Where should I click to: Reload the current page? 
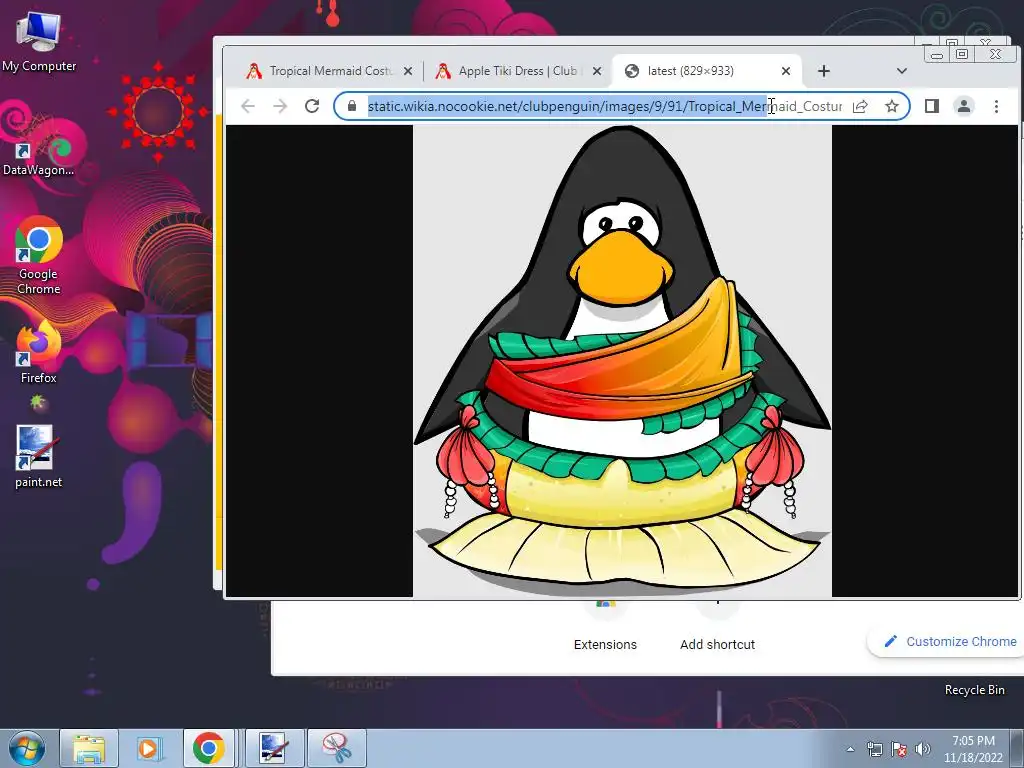(312, 106)
